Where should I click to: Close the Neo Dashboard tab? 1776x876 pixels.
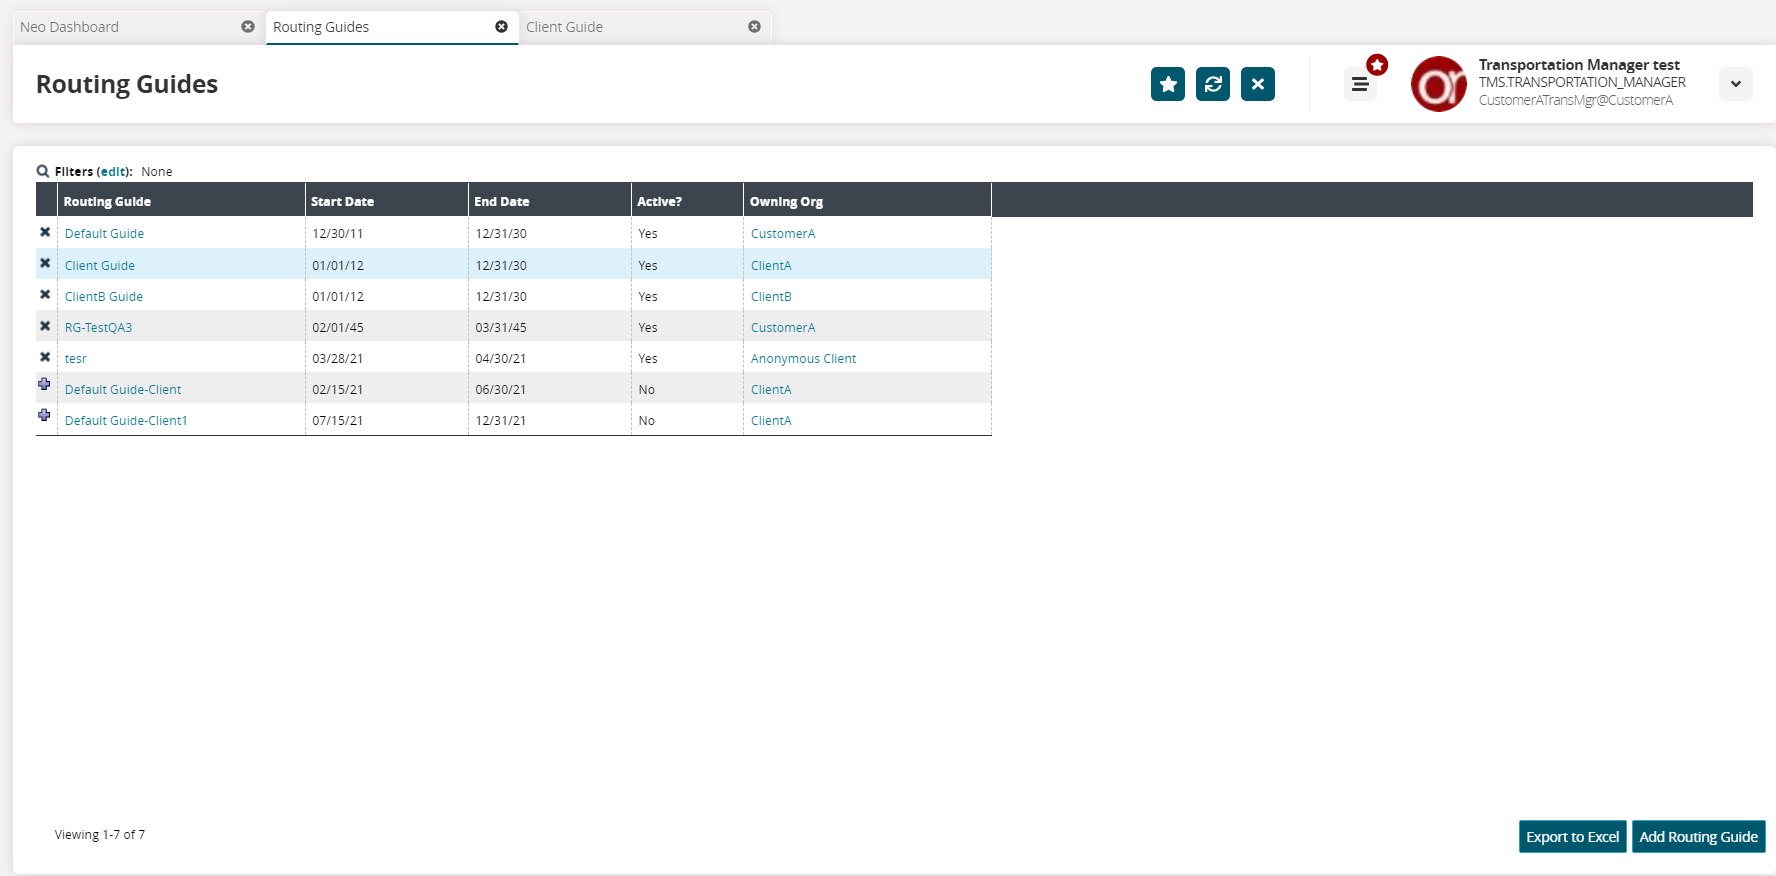[248, 27]
